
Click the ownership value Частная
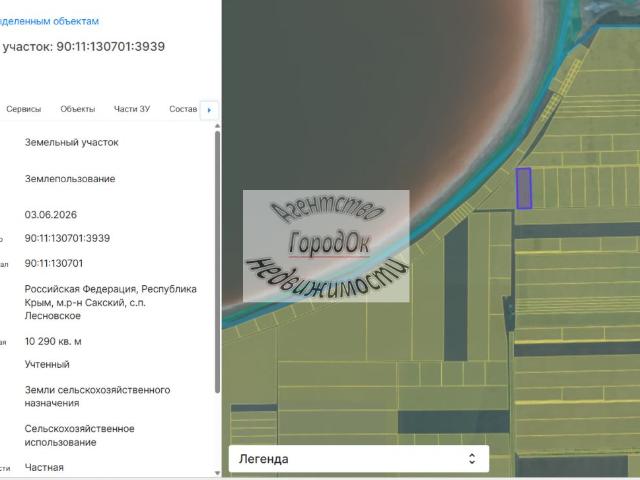point(44,467)
